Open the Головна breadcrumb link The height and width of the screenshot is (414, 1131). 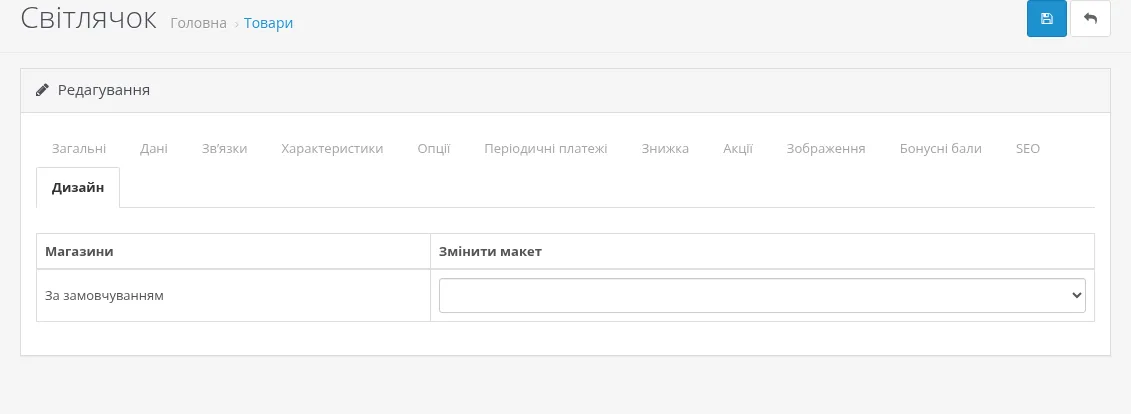198,23
